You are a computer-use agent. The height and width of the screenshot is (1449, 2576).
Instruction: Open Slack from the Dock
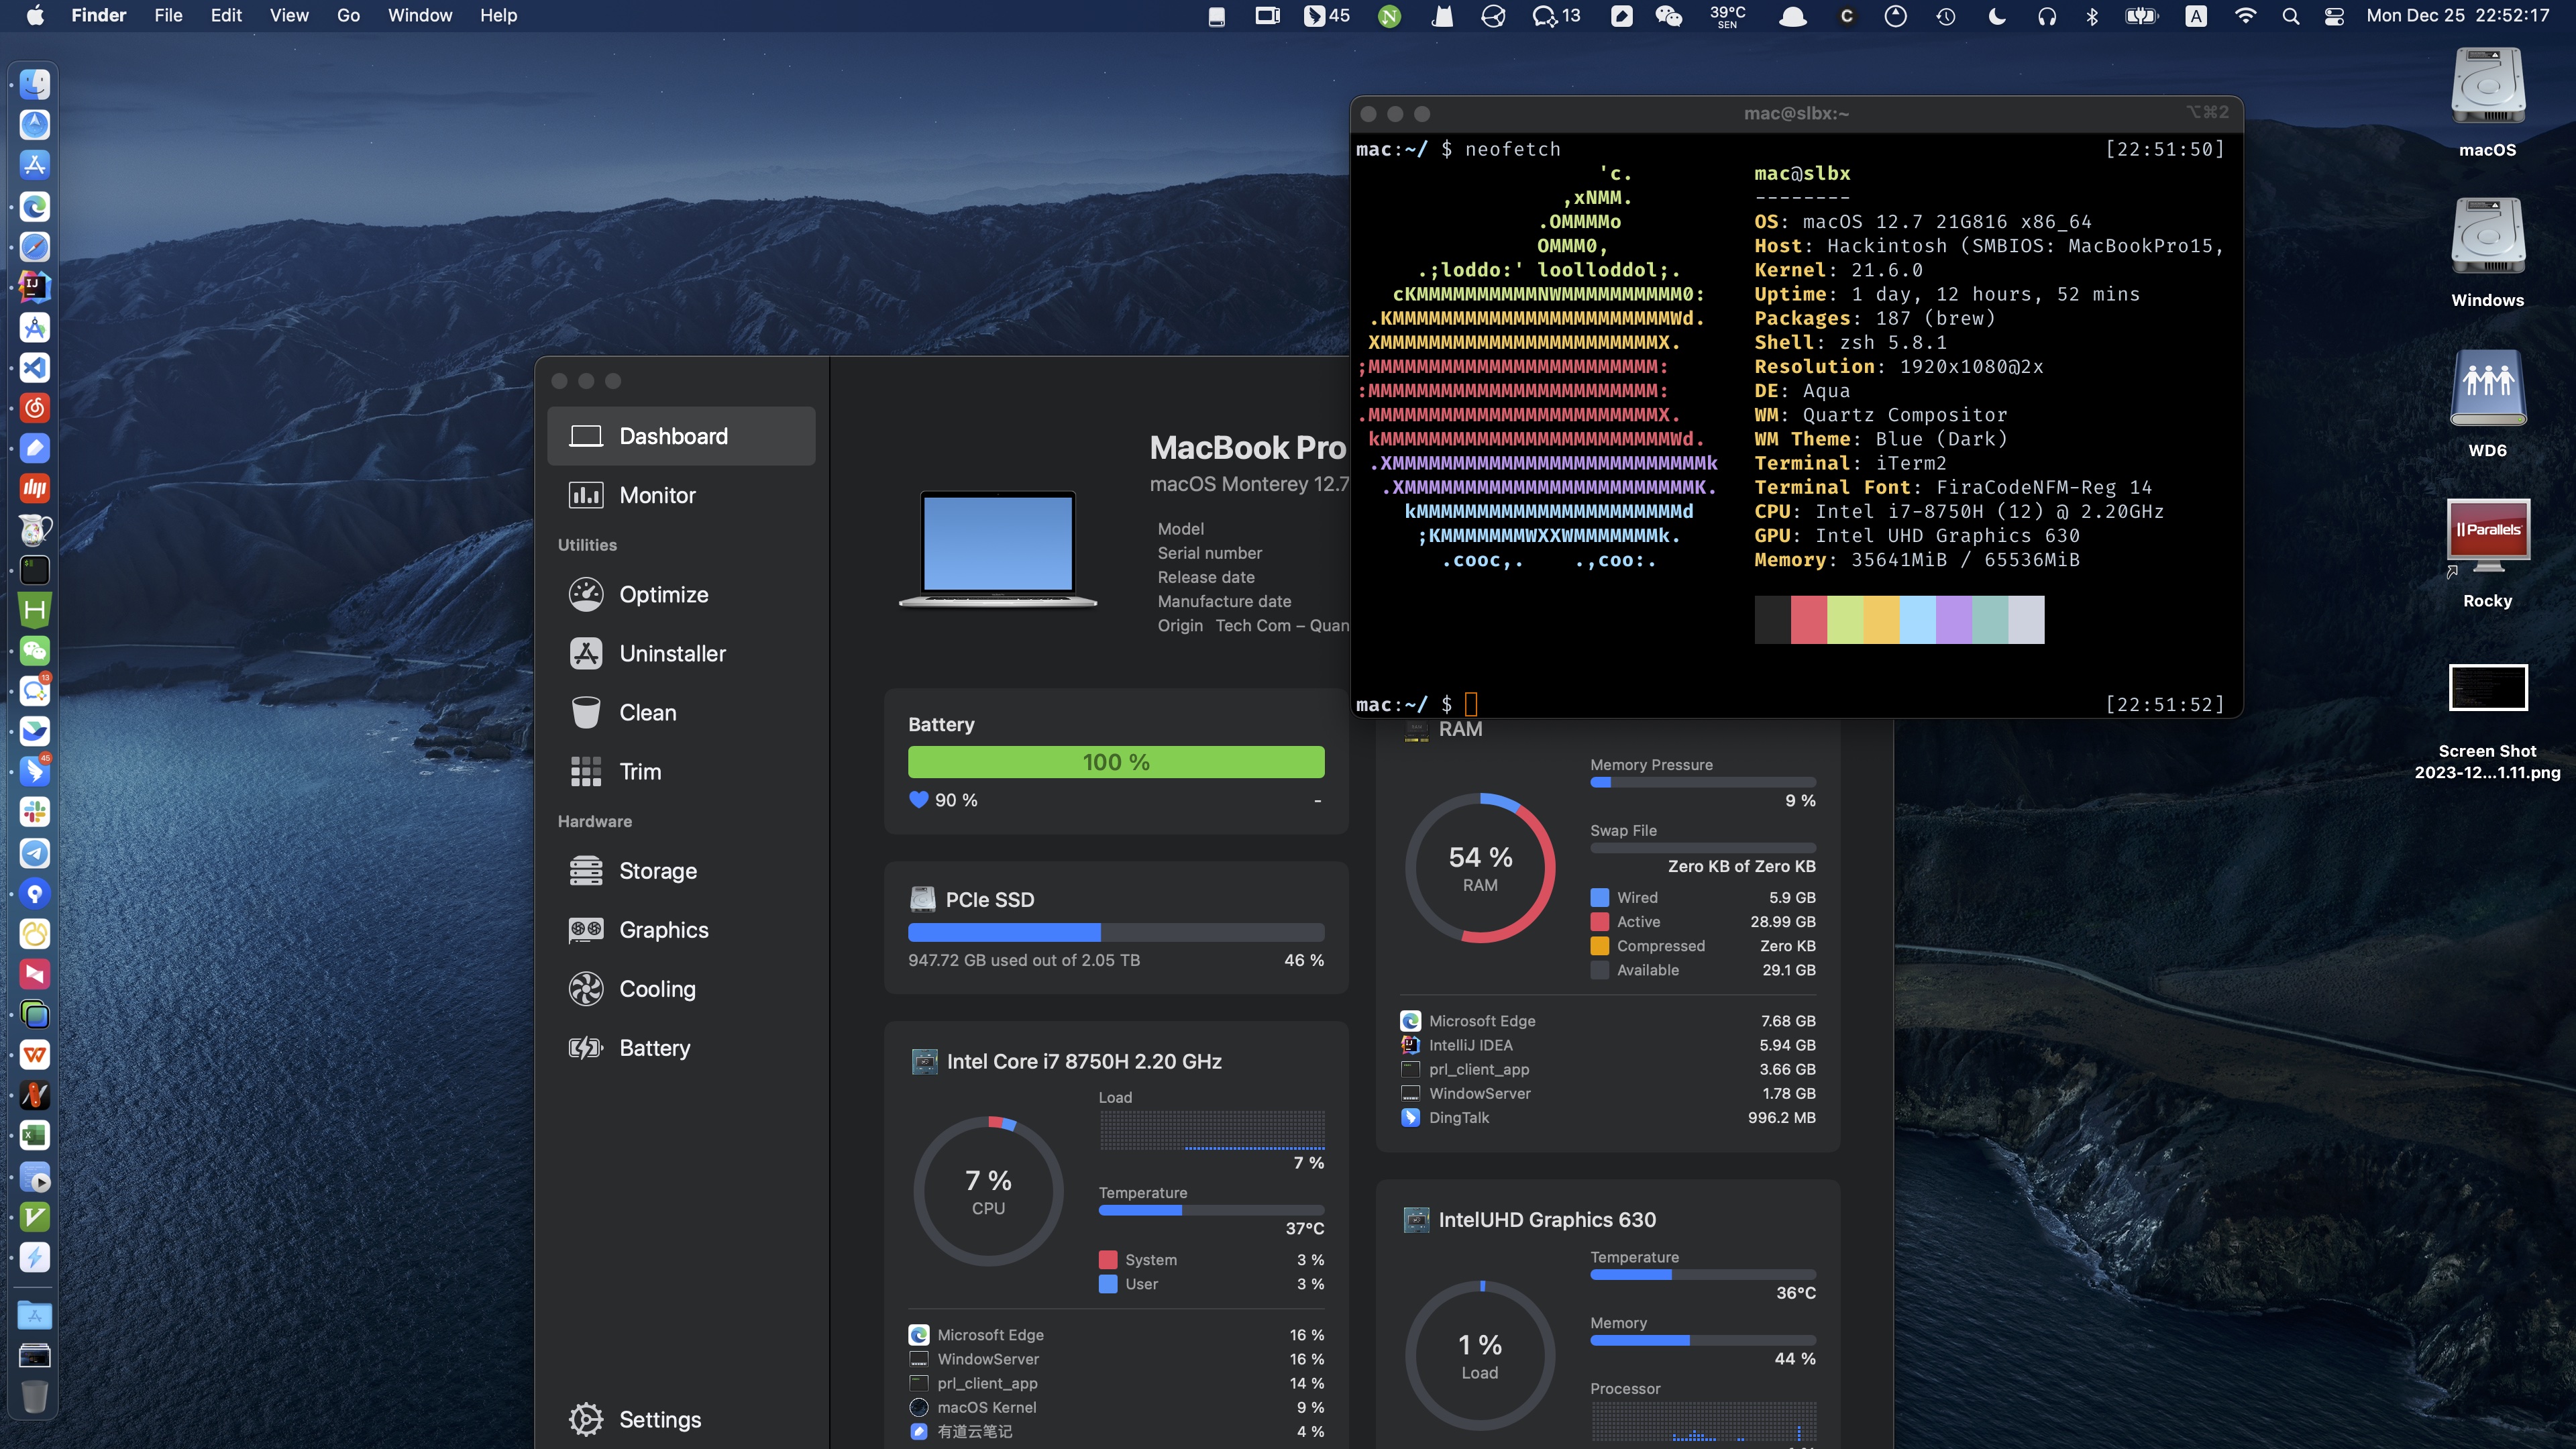pos(34,812)
